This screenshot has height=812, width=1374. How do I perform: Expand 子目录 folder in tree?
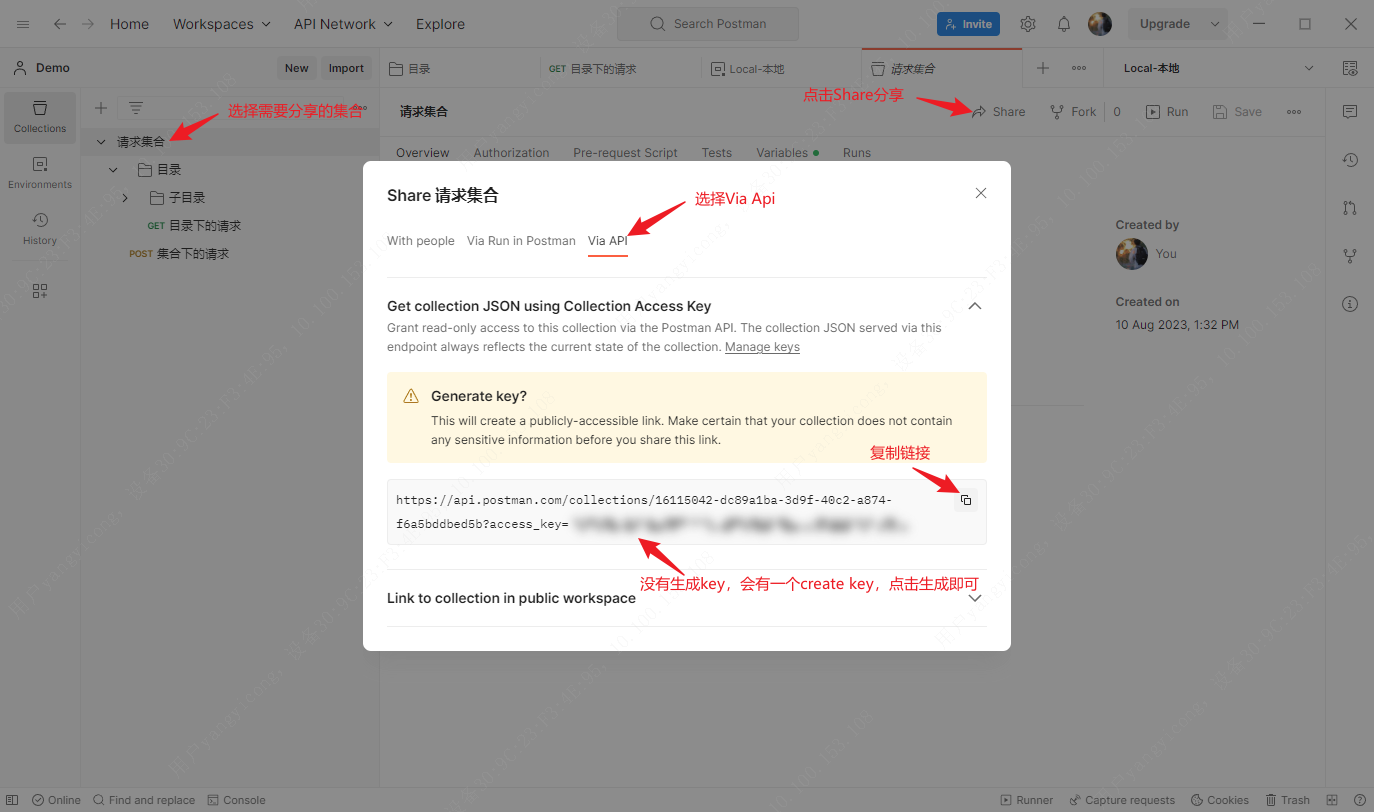[x=125, y=198]
